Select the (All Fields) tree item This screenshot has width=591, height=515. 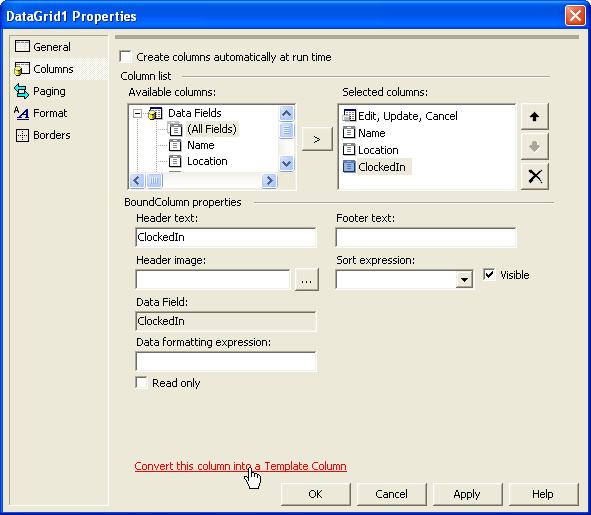212,129
